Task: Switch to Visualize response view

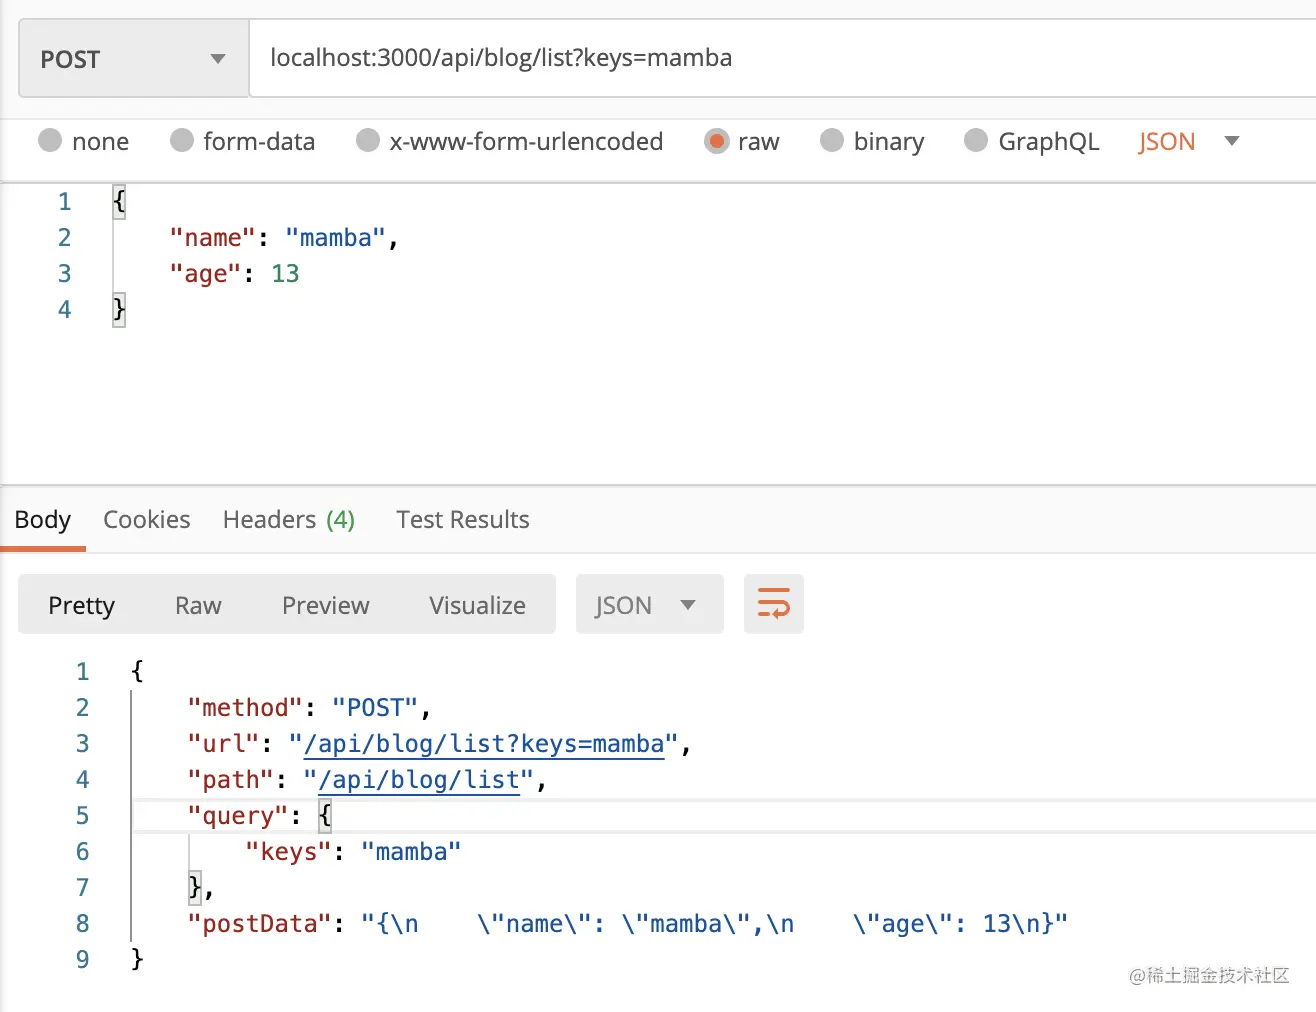Action: (x=477, y=605)
